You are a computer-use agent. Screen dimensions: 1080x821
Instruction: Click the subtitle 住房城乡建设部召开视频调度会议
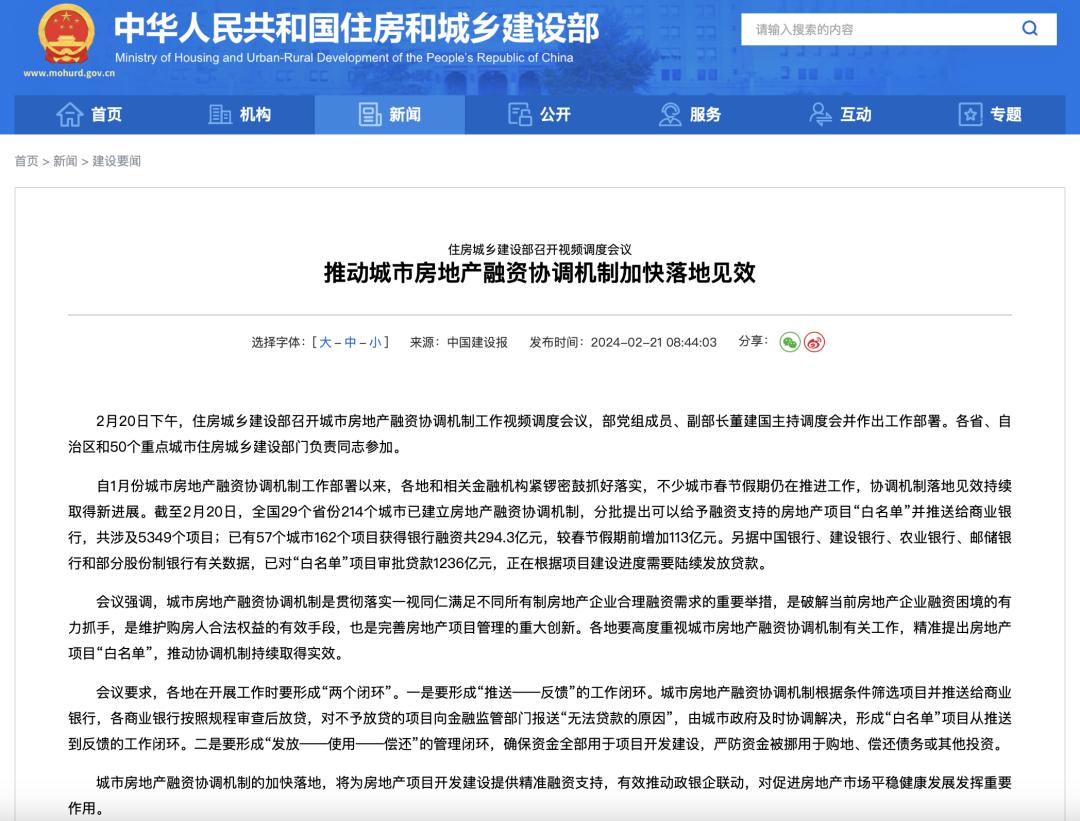tap(540, 249)
